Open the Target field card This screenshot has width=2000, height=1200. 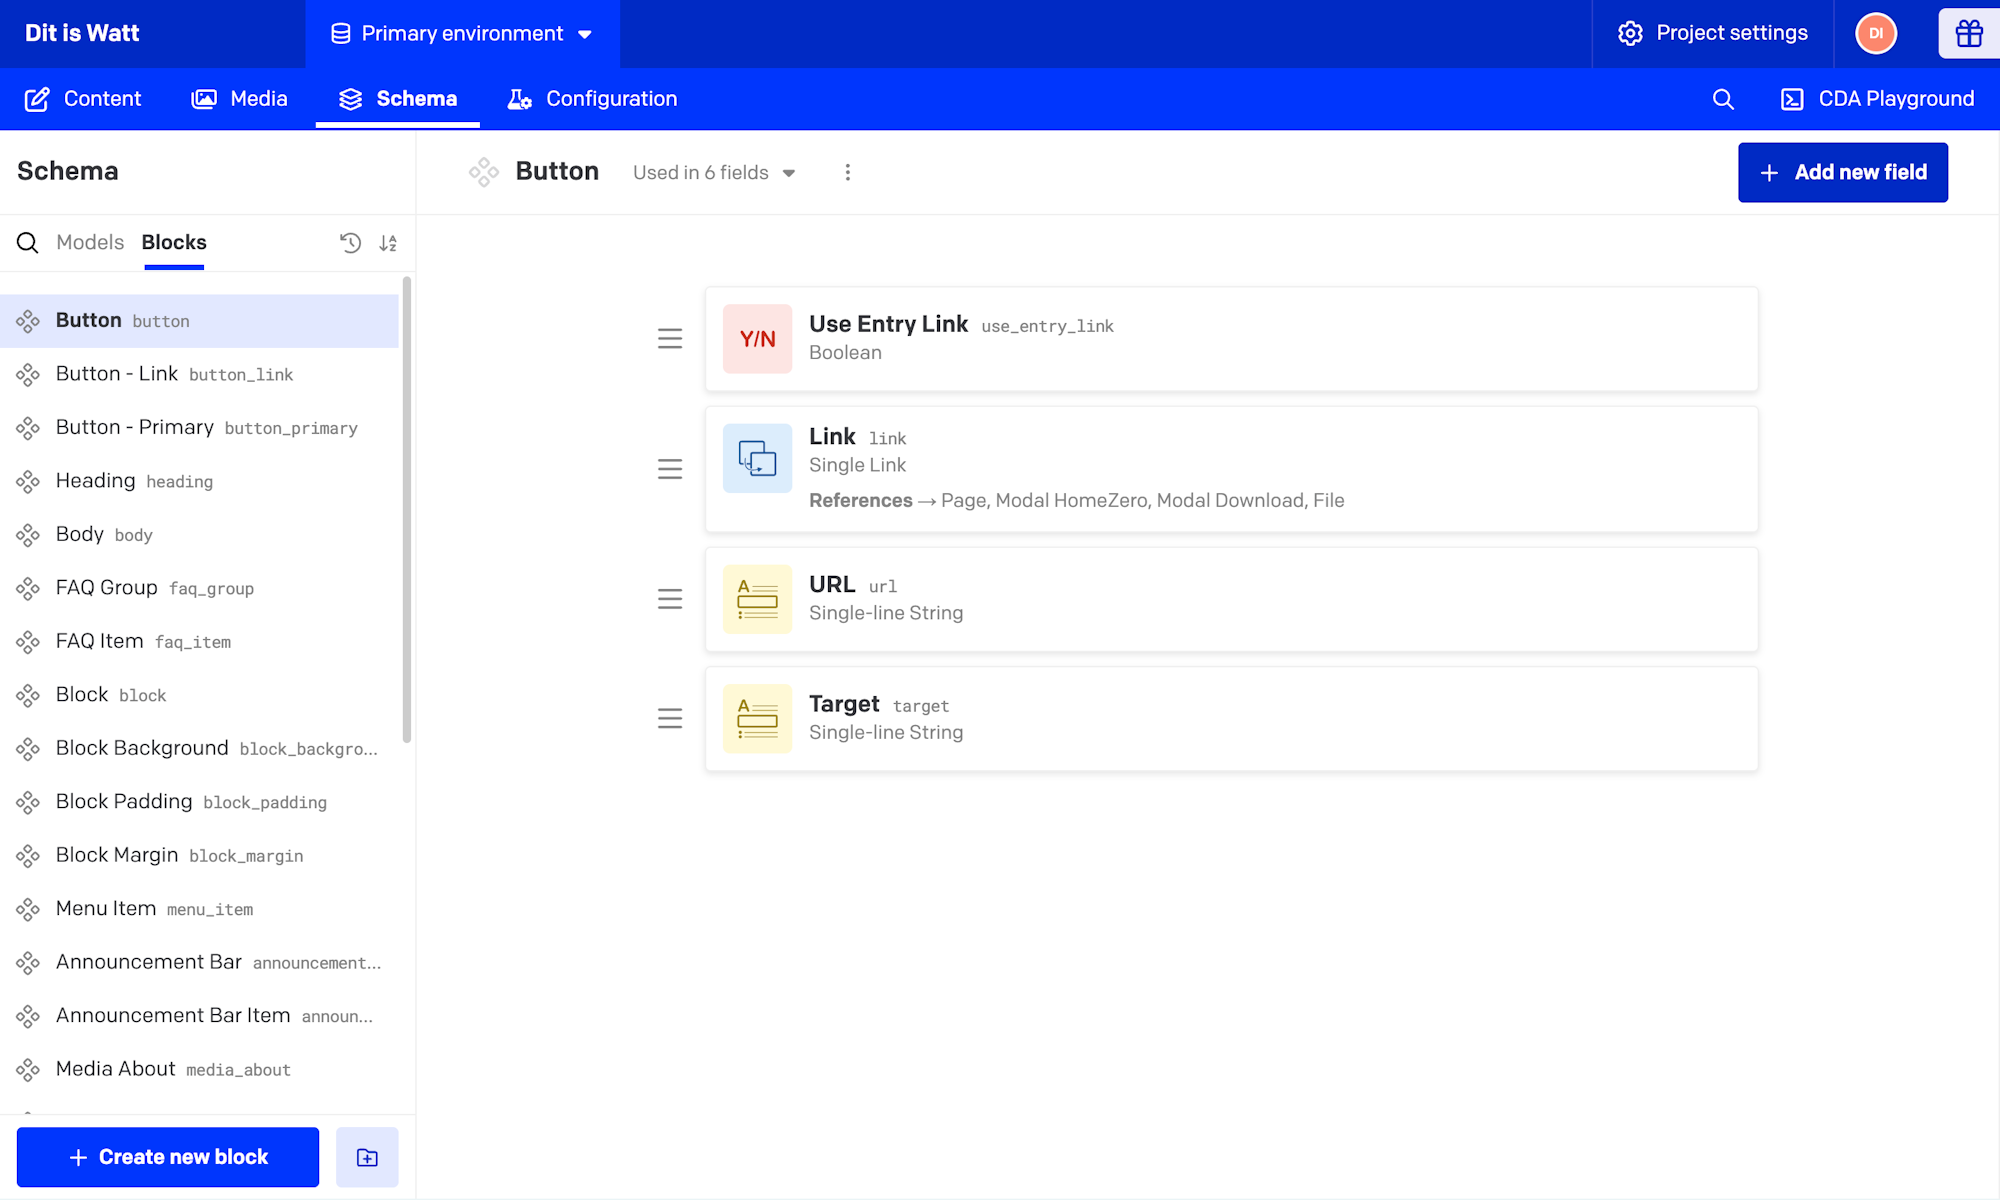coord(1231,718)
